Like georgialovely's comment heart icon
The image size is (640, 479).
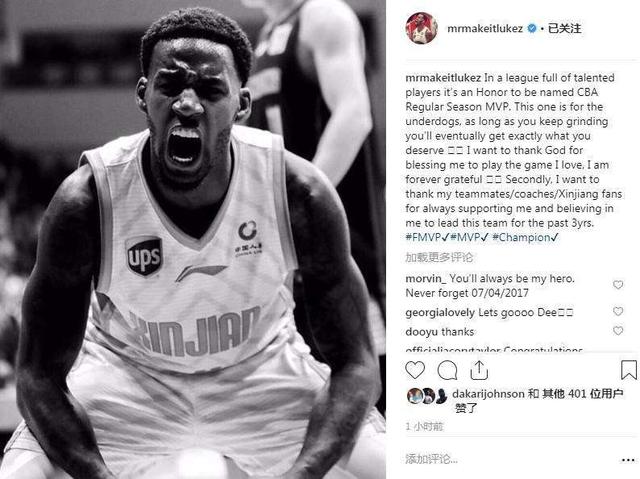(x=618, y=311)
